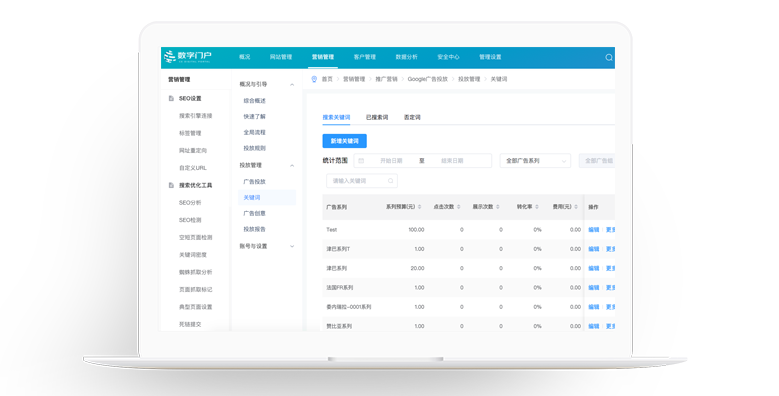Sort the table by 系列预算(元) column arrows
The height and width of the screenshot is (396, 779).
pyautogui.click(x=420, y=207)
